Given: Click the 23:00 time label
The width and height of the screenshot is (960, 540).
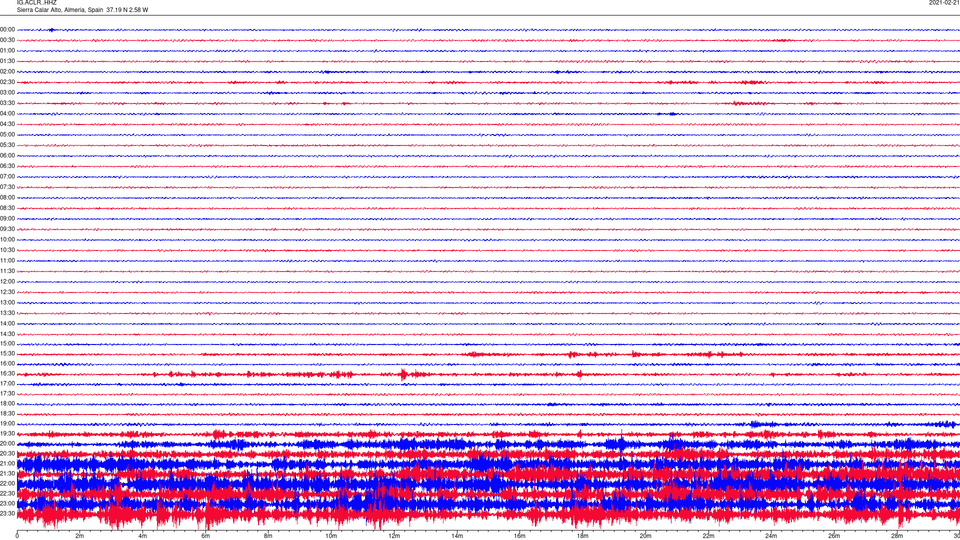Looking at the screenshot, I should click(7, 503).
